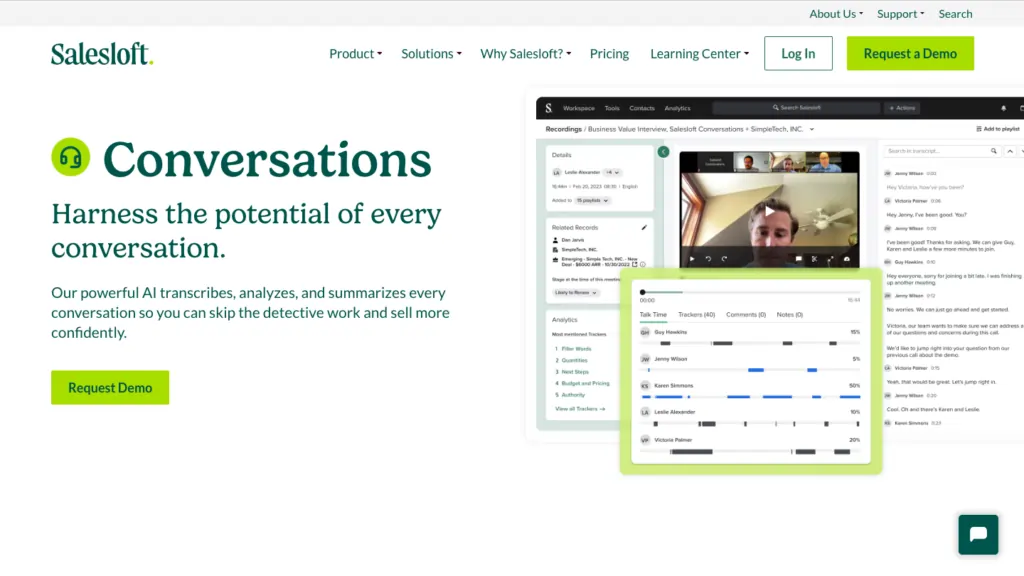This screenshot has width=1024, height=576.
Task: Click the Recordings breadcrumb link
Action: click(x=563, y=129)
